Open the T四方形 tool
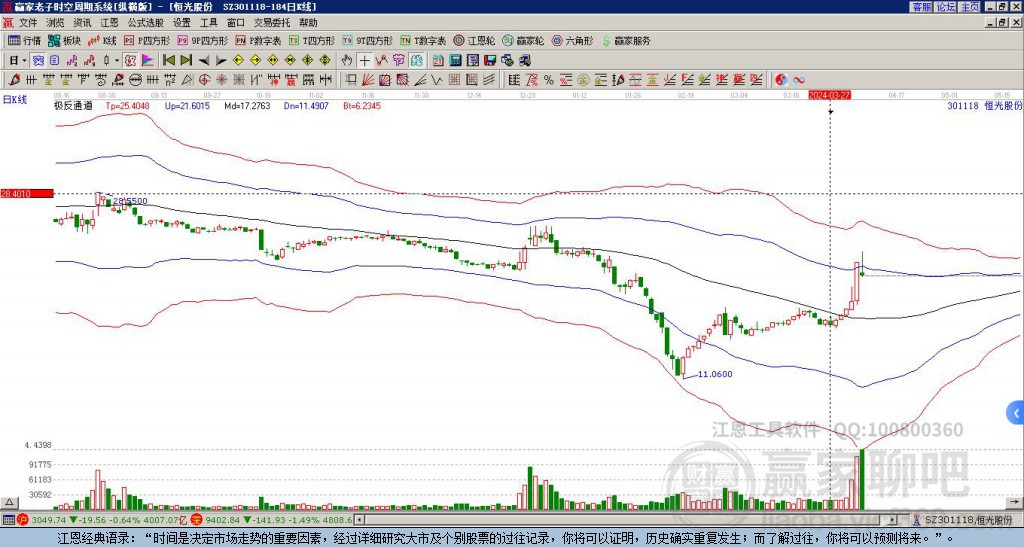1024x548 pixels. (312, 41)
